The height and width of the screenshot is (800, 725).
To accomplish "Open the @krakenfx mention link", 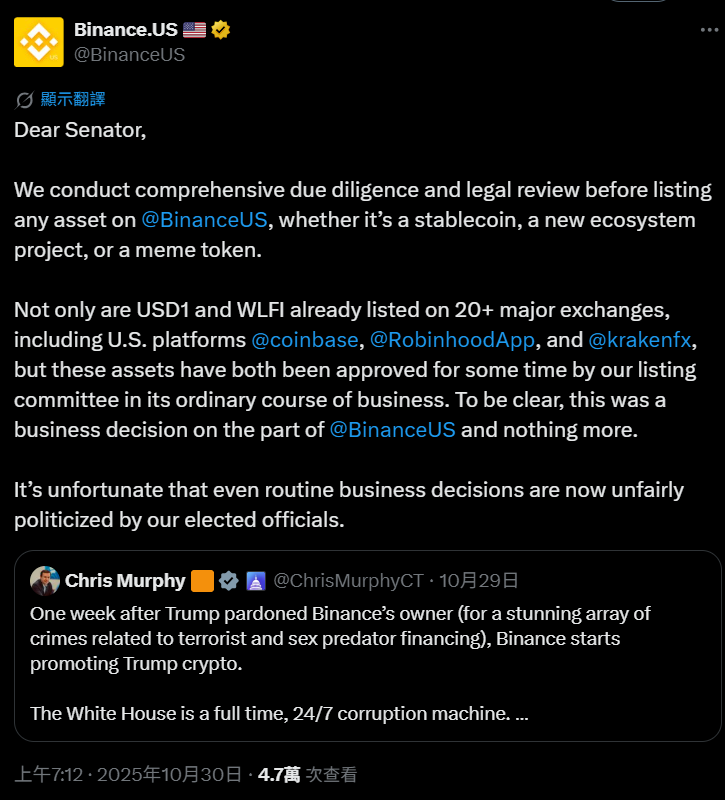I will pos(640,340).
